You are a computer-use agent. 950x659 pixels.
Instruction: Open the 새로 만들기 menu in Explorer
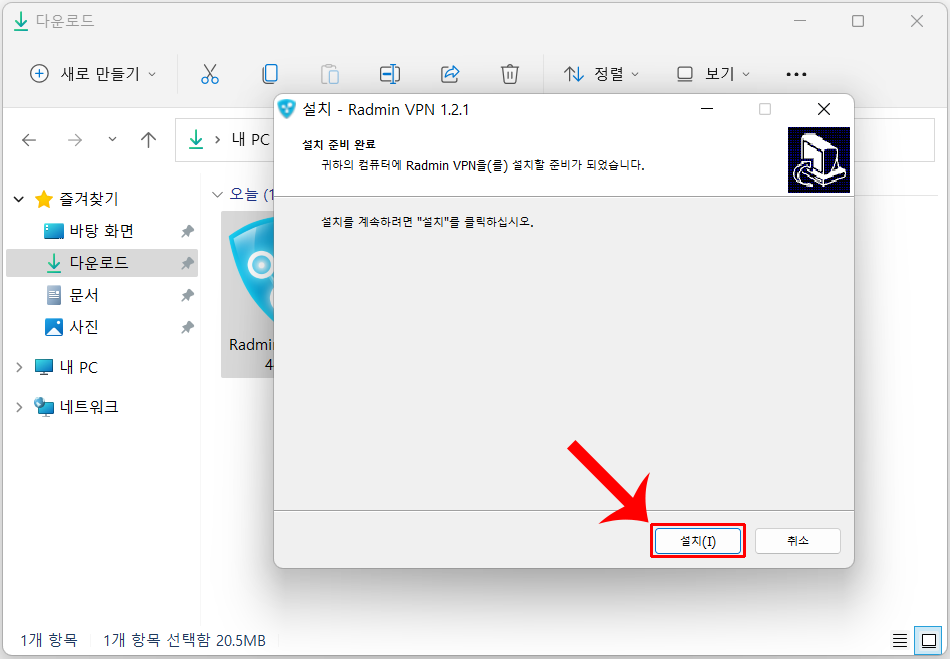93,74
